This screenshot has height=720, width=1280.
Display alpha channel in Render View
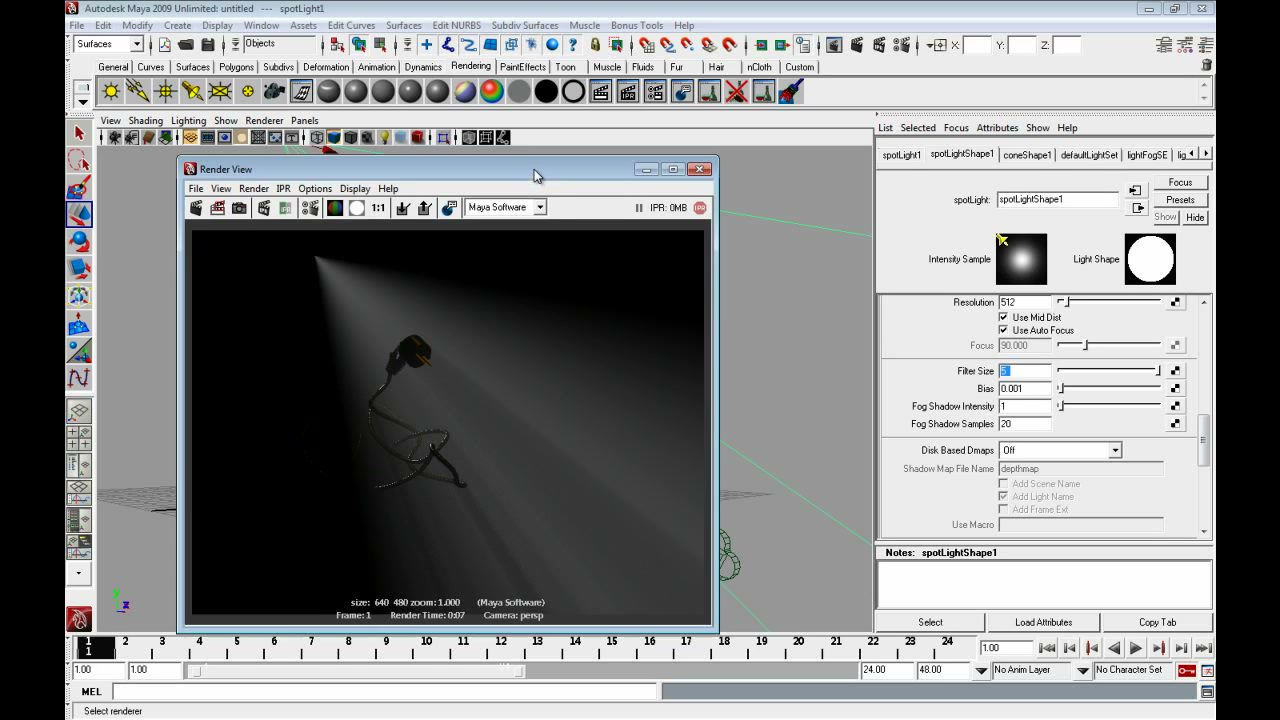tap(356, 208)
